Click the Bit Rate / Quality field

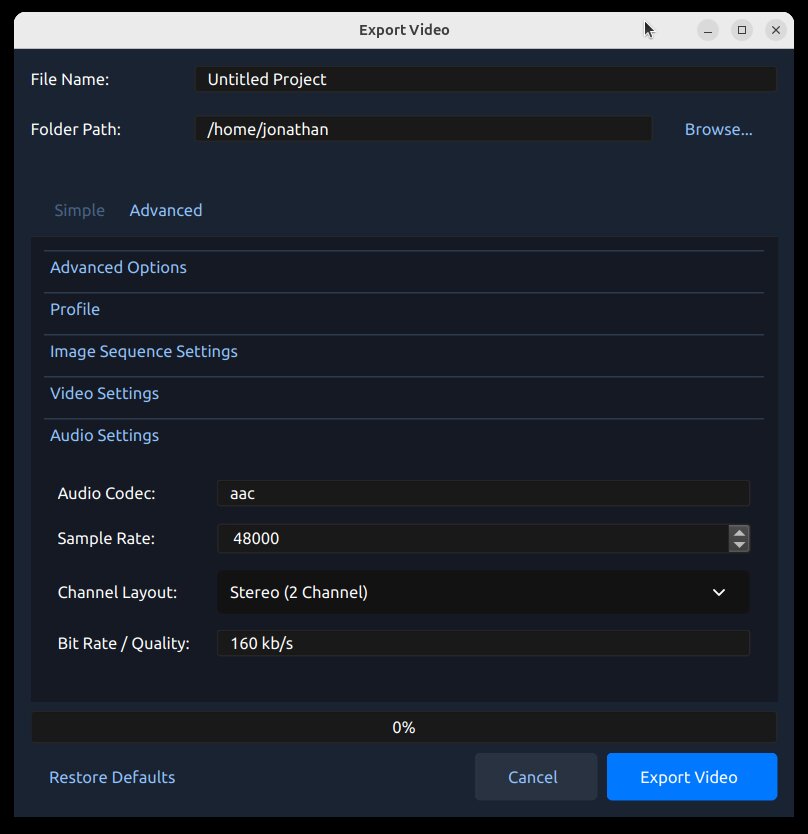tap(482, 643)
